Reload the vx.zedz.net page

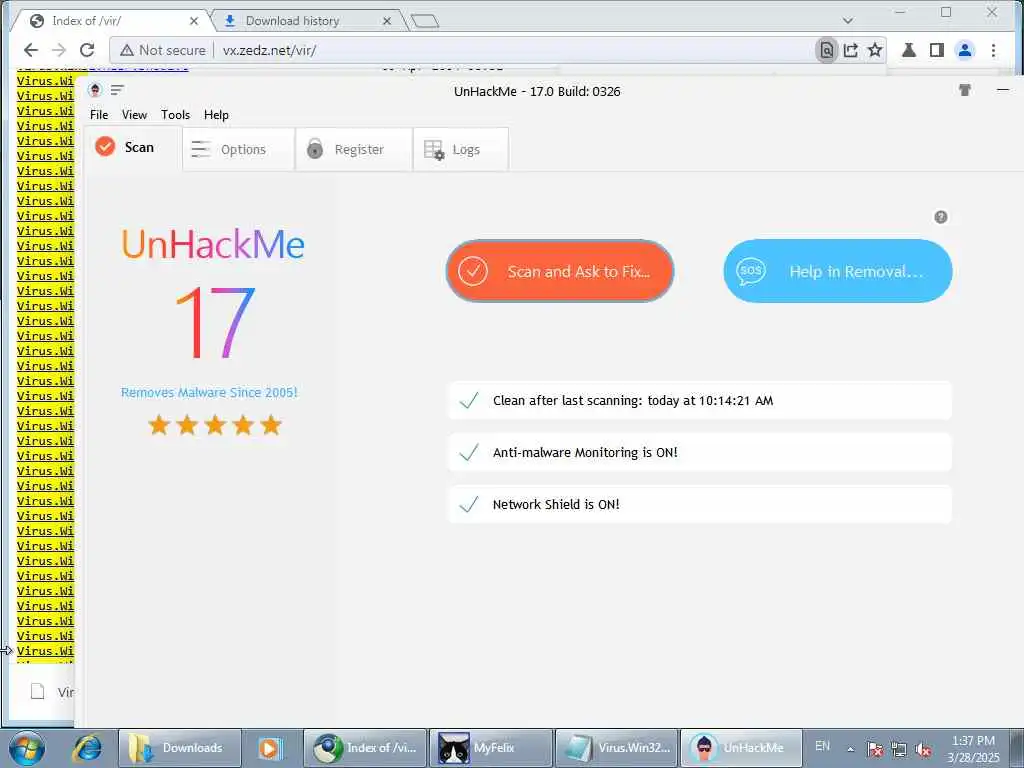pyautogui.click(x=87, y=50)
